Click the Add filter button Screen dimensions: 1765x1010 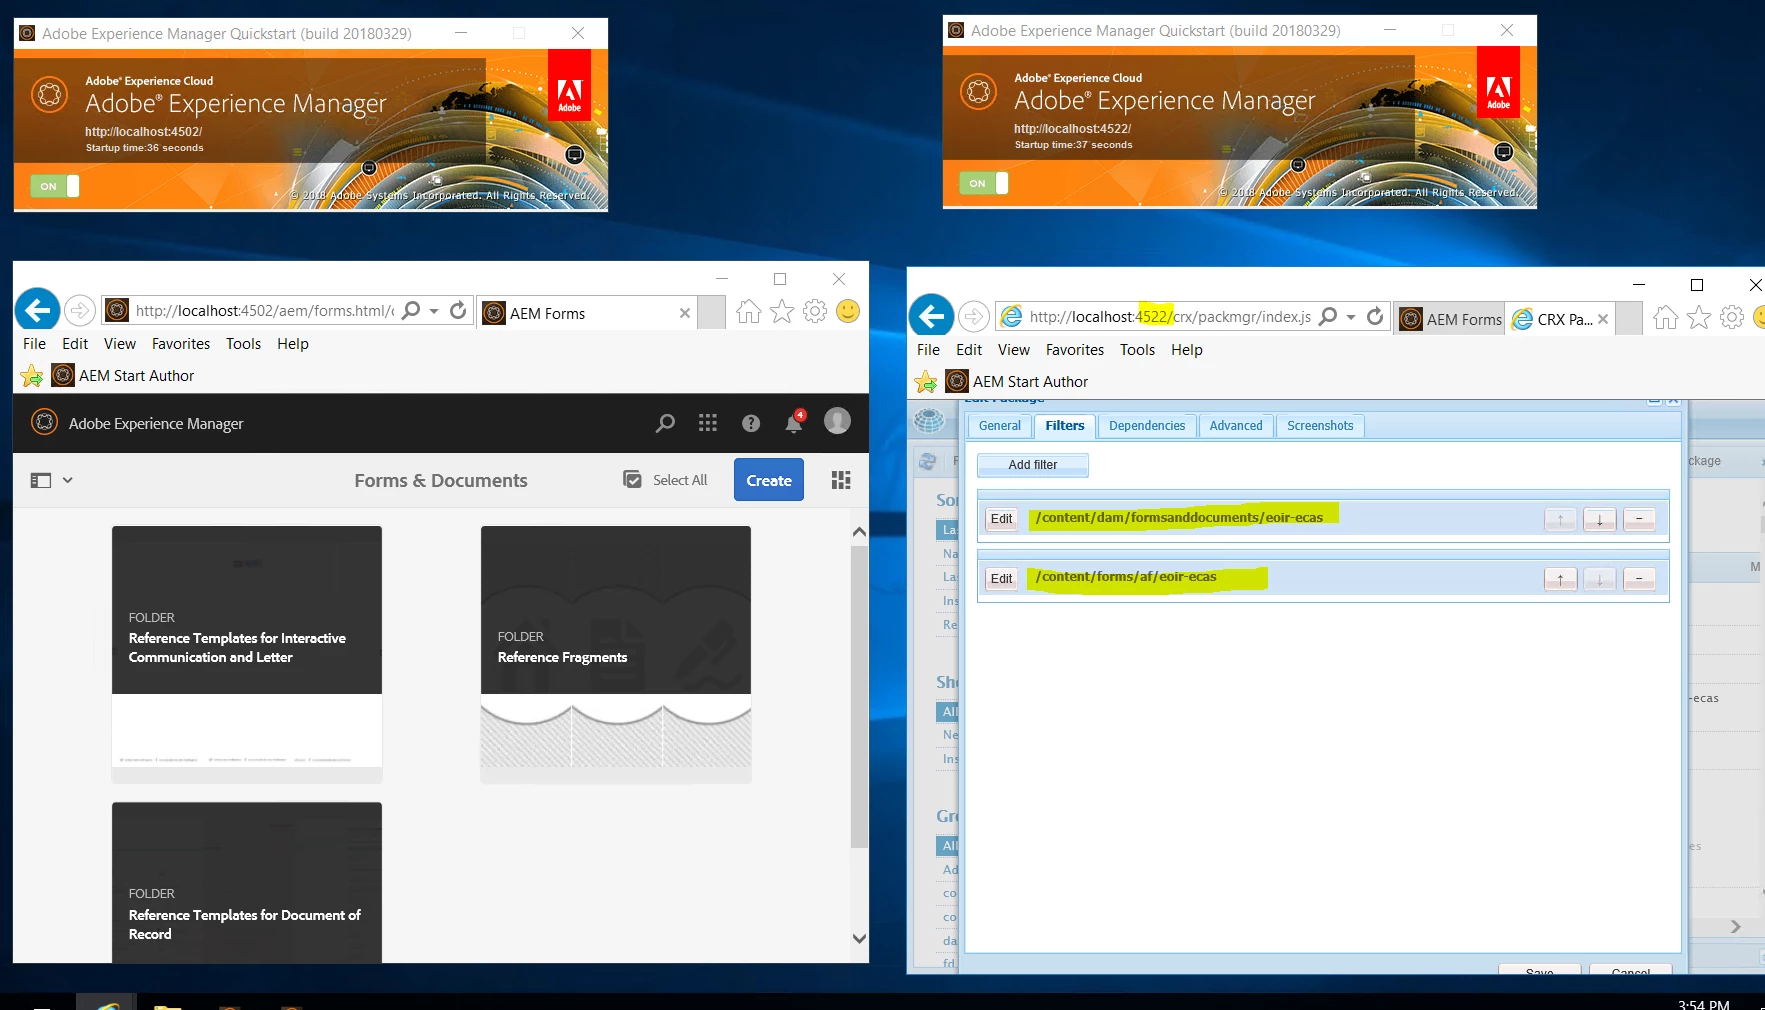[x=1033, y=465]
